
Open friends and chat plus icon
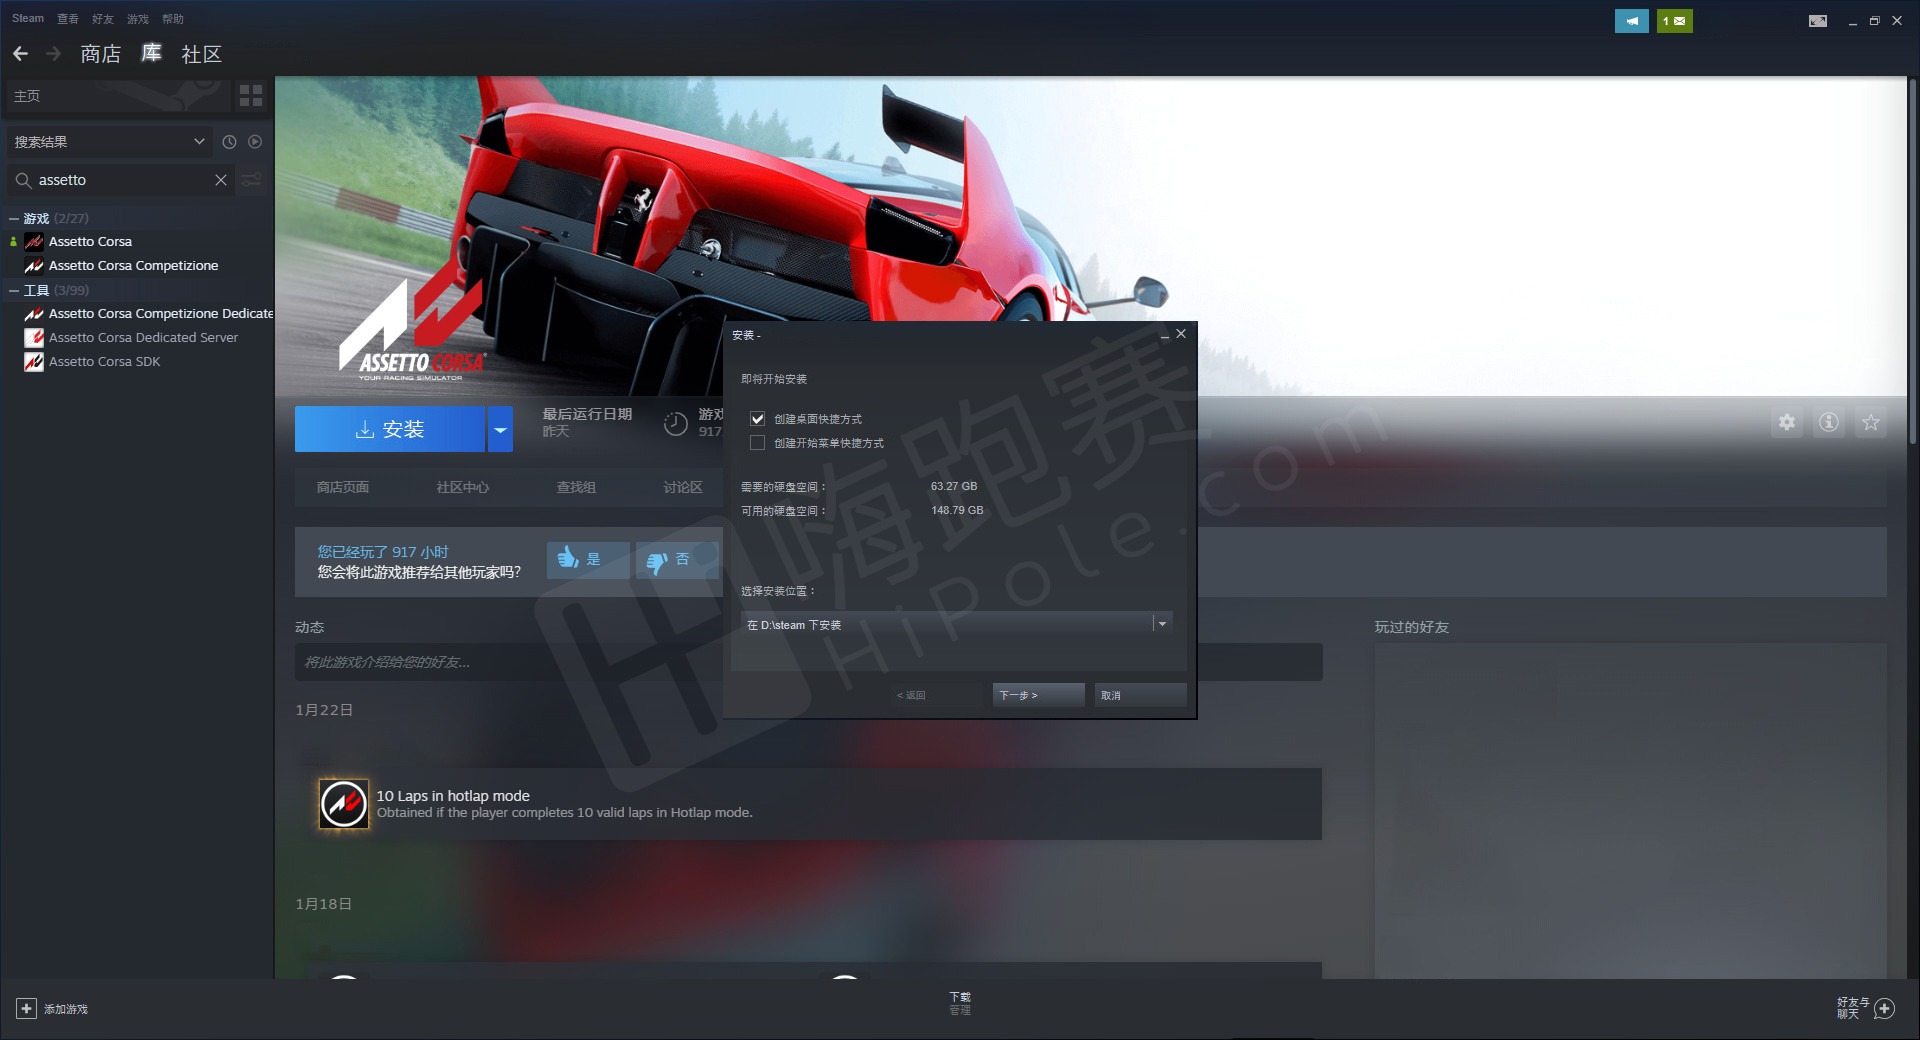tap(1884, 1008)
